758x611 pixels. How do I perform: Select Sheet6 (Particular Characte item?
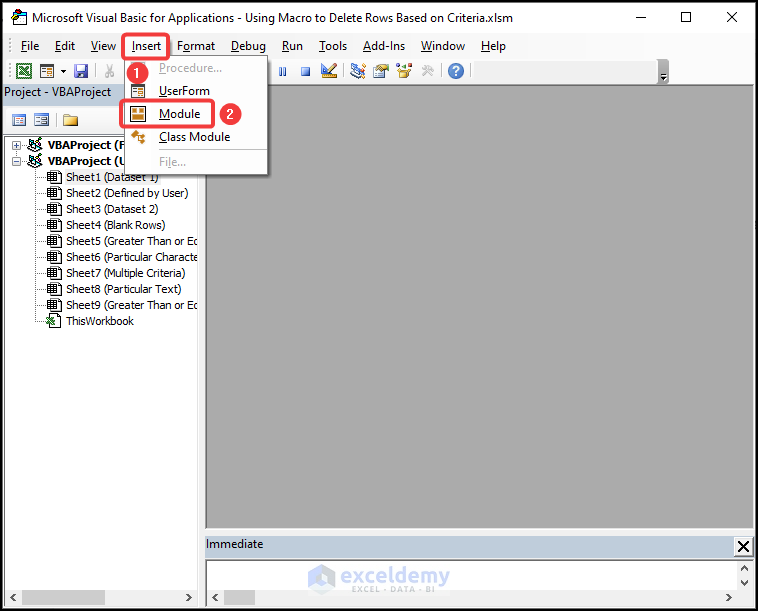tap(131, 257)
